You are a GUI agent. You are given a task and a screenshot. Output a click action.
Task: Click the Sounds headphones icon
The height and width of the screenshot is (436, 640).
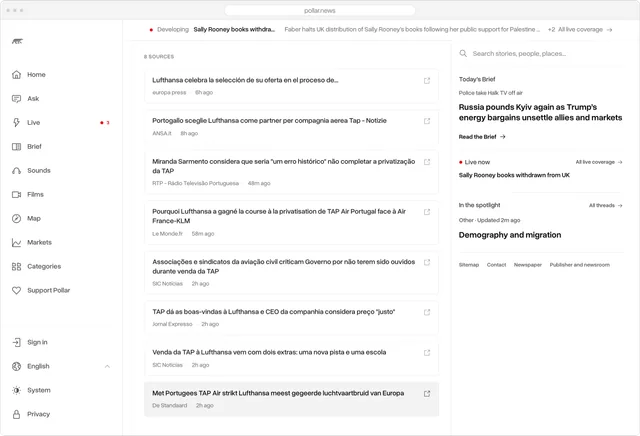[x=16, y=171]
